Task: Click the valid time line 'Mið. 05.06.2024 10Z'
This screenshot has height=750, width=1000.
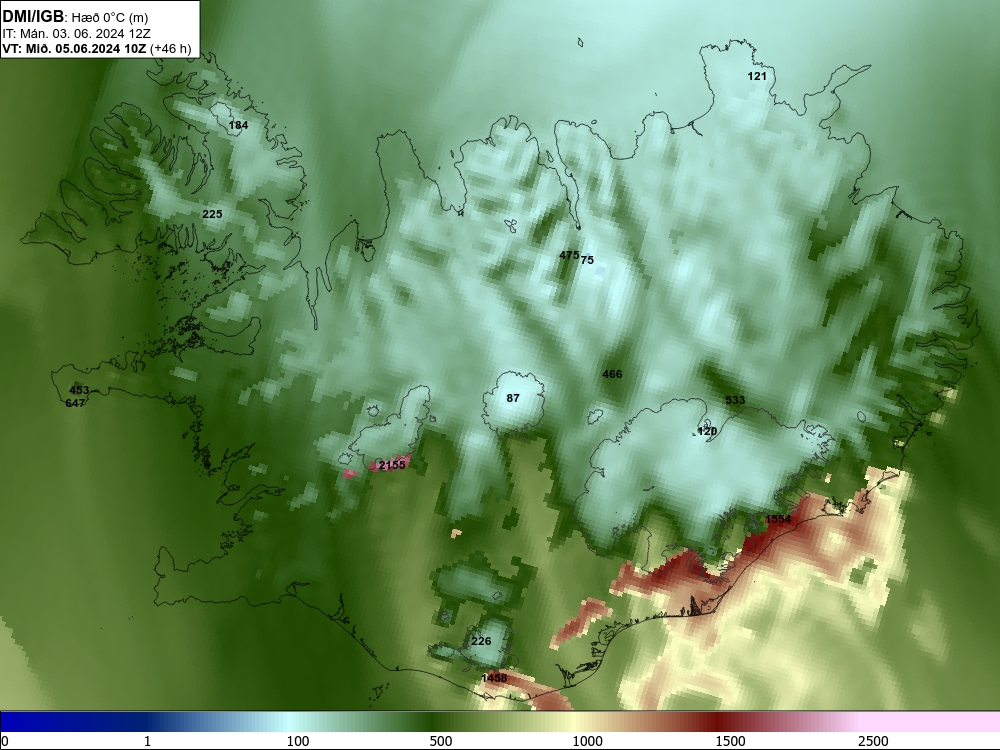Action: (x=85, y=48)
